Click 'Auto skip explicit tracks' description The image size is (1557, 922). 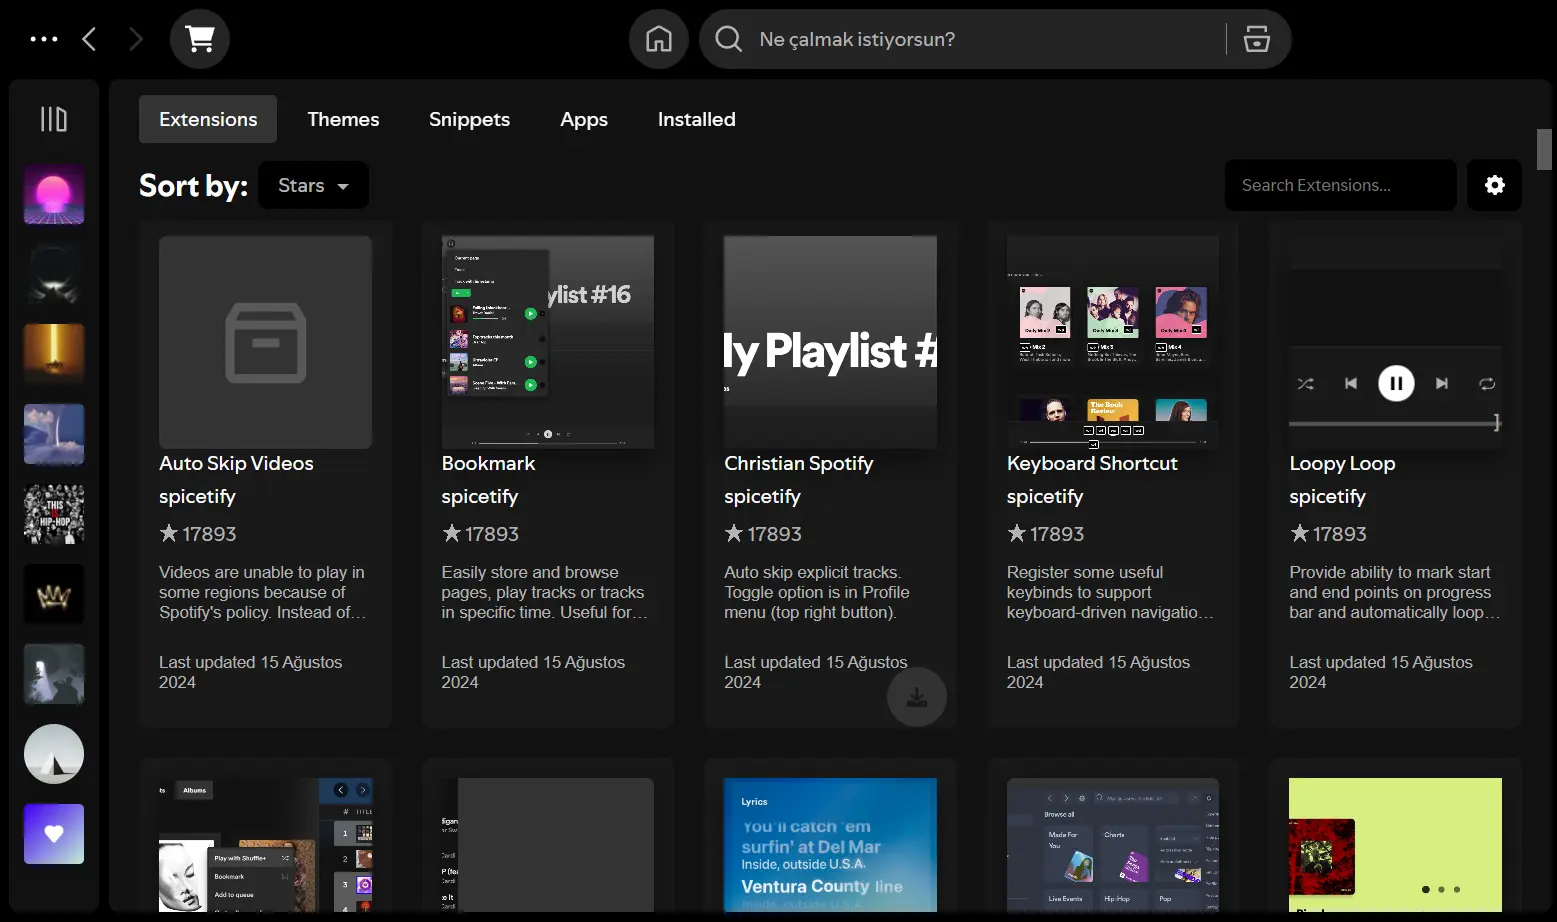tap(817, 593)
